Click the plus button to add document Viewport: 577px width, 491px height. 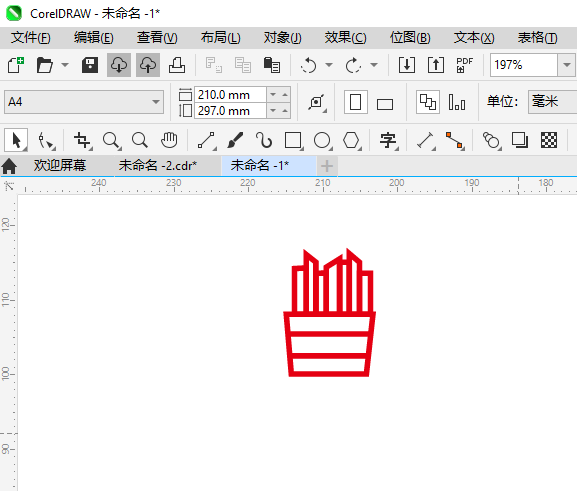(x=327, y=166)
